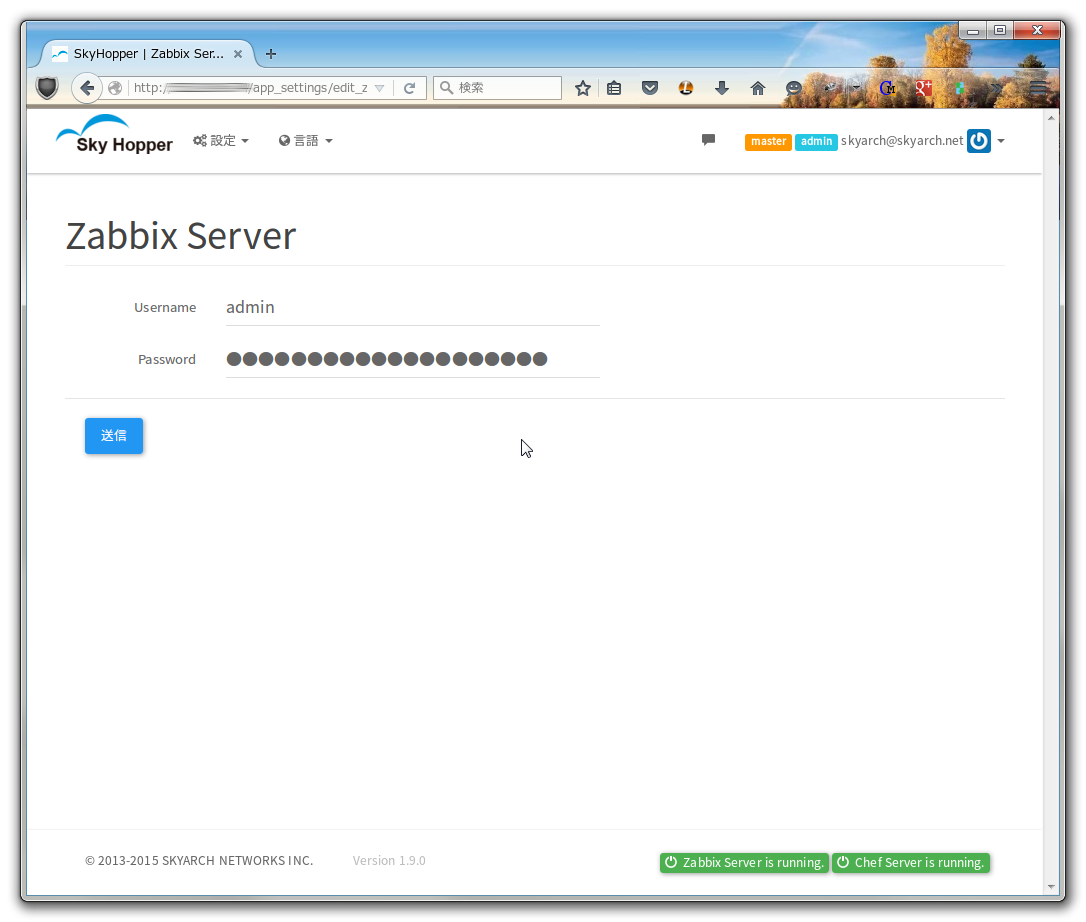The image size is (1086, 922).
Task: Expand the user account caret dropdown
Action: (x=1001, y=141)
